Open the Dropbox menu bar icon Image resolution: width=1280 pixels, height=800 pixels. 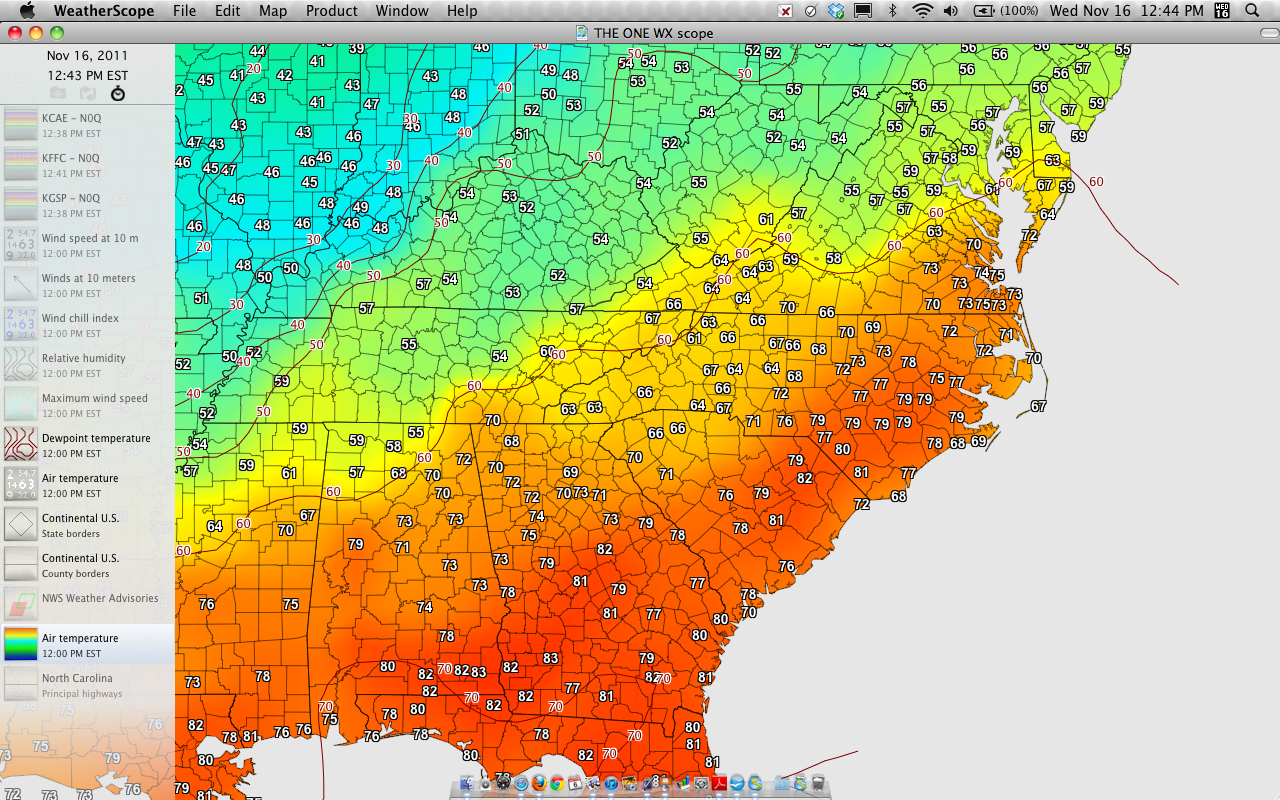pos(836,11)
